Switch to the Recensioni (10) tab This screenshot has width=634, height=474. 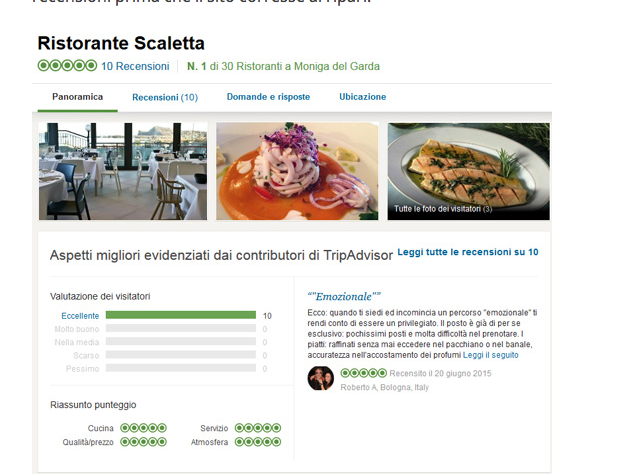[x=165, y=97]
